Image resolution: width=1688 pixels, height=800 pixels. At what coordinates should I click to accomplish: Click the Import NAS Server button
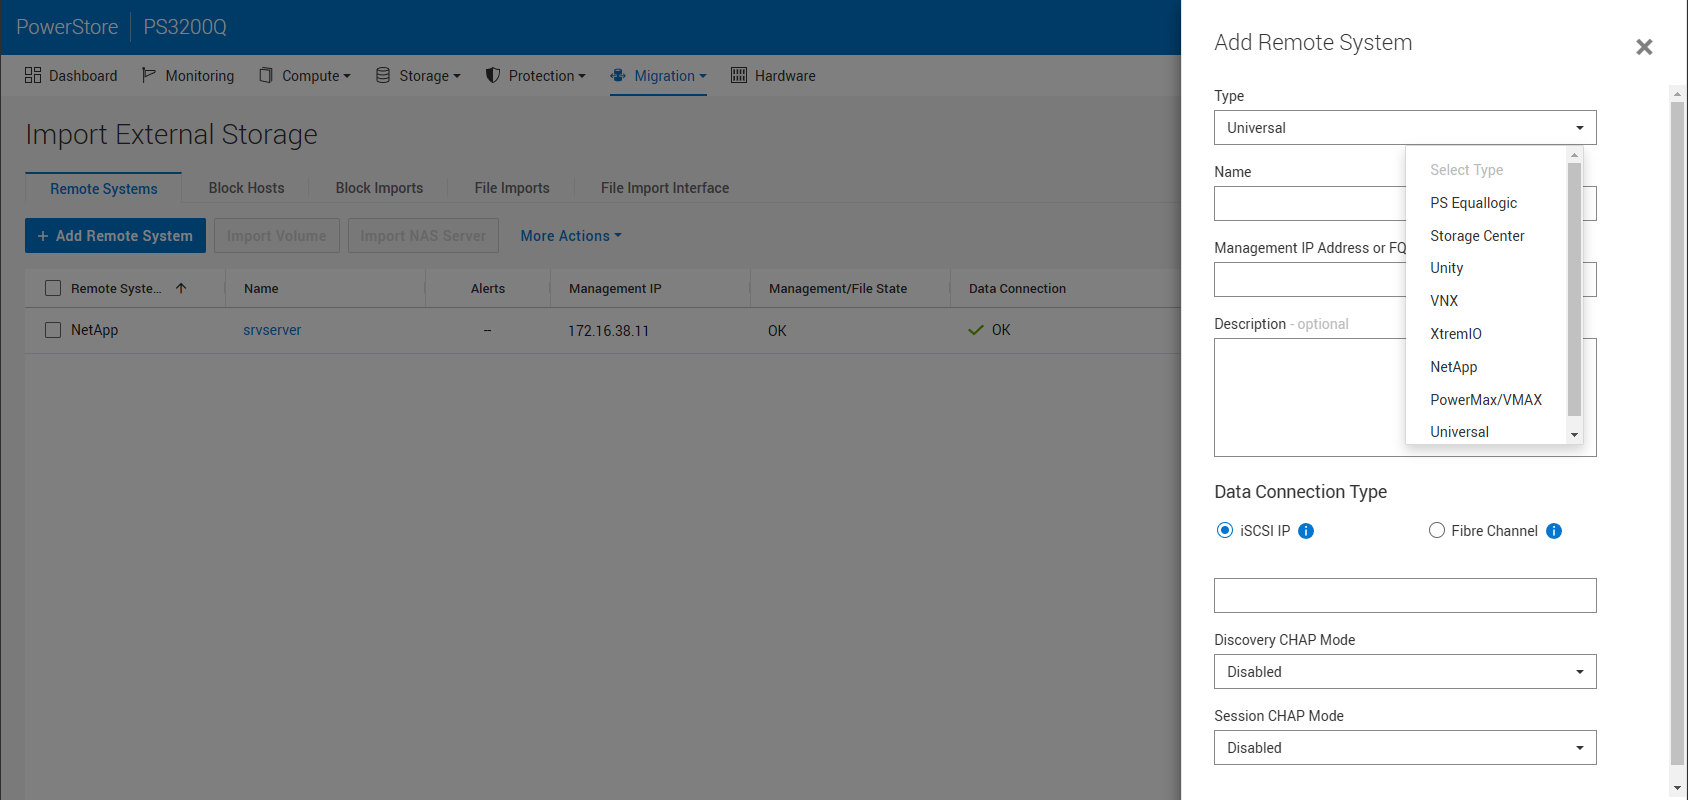point(423,236)
